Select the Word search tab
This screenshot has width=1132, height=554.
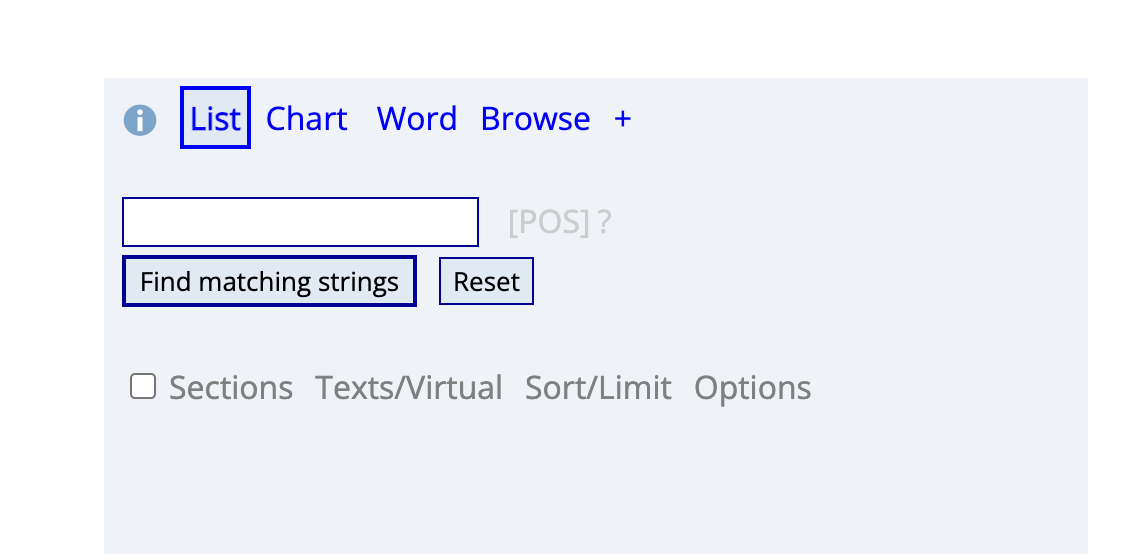(416, 119)
